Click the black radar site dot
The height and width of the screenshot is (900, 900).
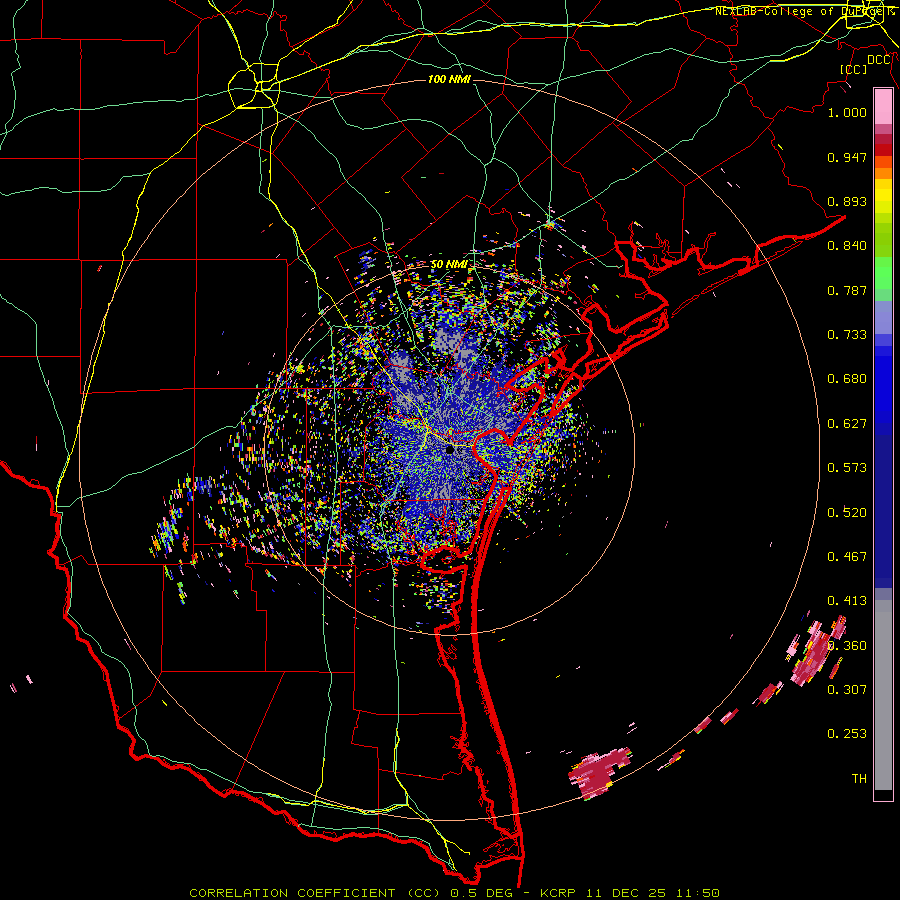450,449
